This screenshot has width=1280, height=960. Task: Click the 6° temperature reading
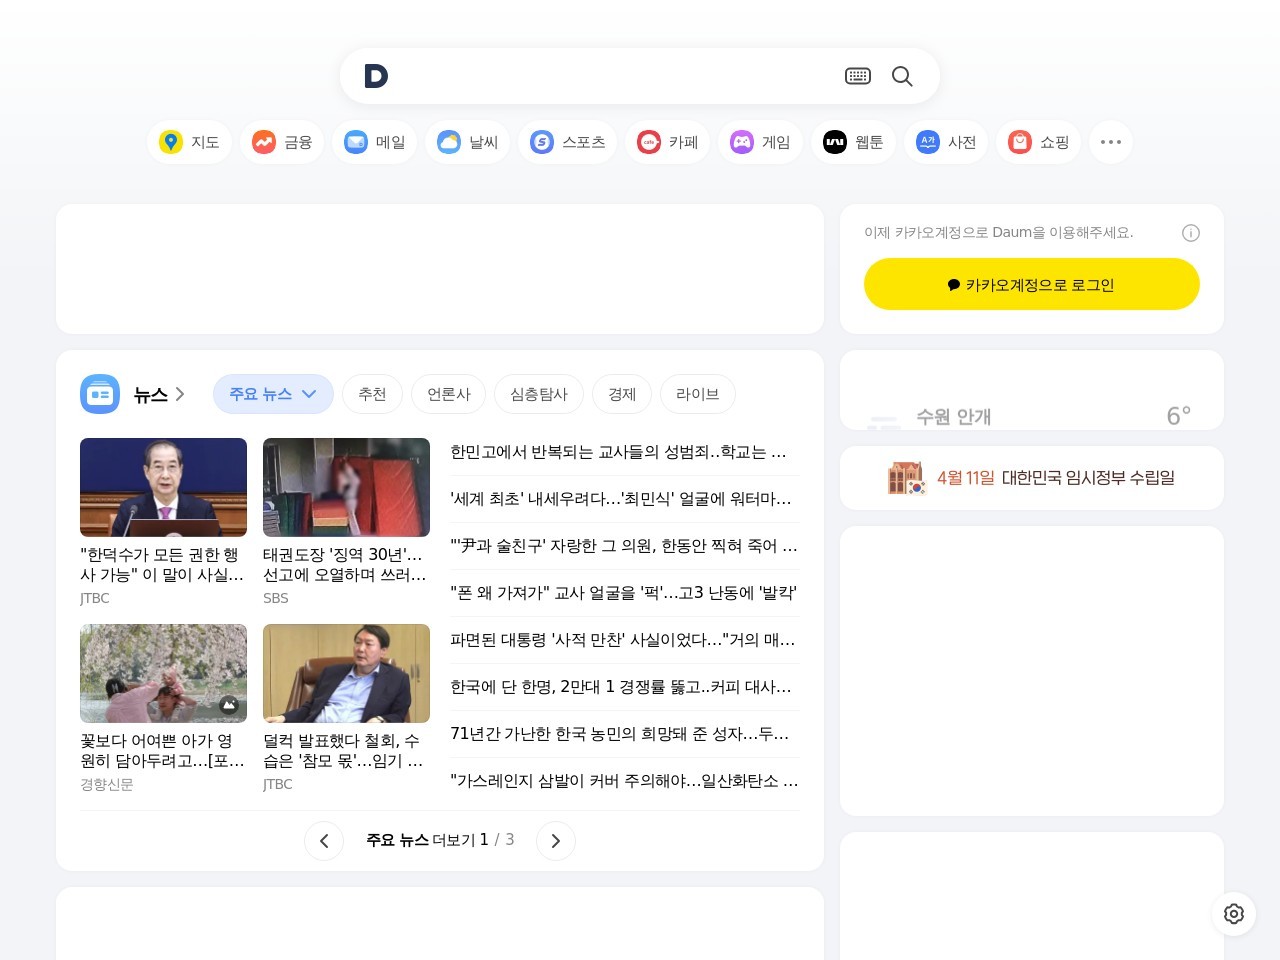pyautogui.click(x=1179, y=416)
